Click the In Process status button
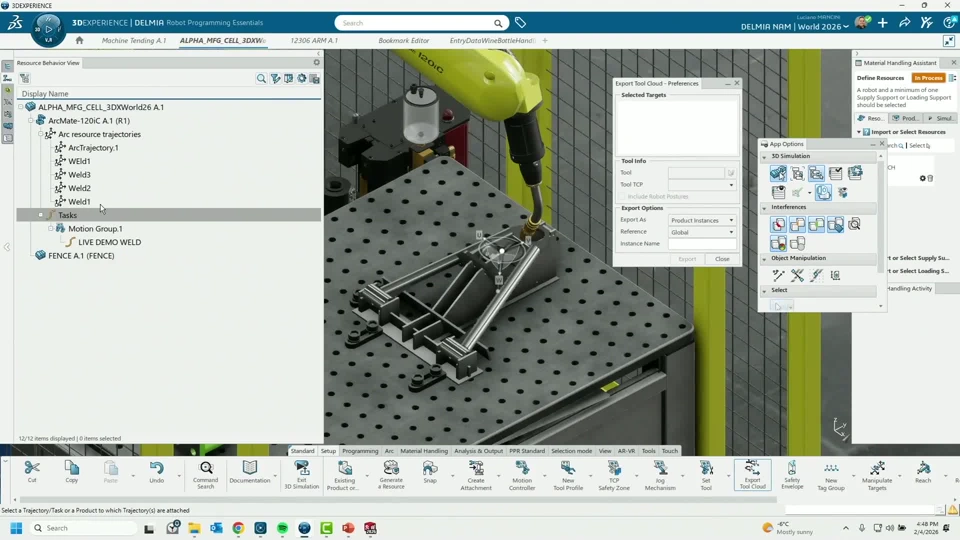The width and height of the screenshot is (960, 540). pos(928,78)
